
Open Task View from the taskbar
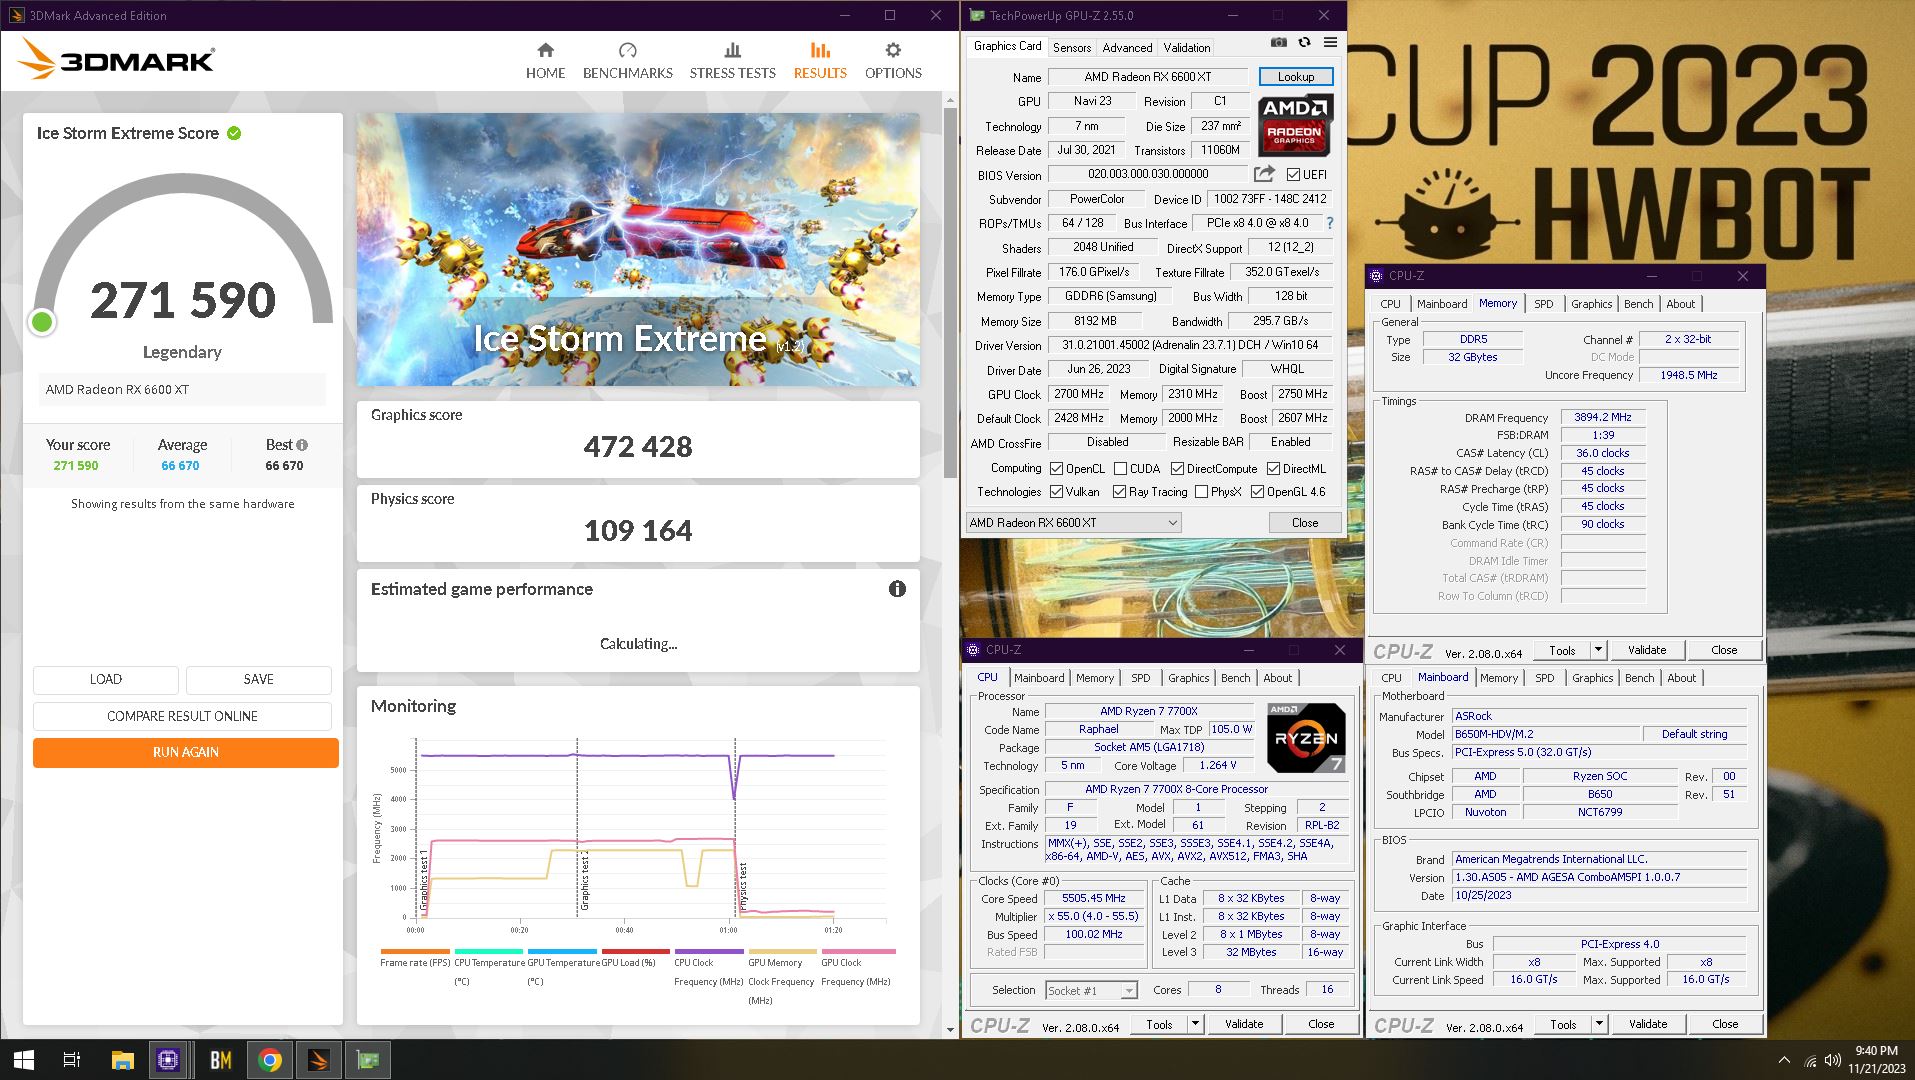point(72,1060)
